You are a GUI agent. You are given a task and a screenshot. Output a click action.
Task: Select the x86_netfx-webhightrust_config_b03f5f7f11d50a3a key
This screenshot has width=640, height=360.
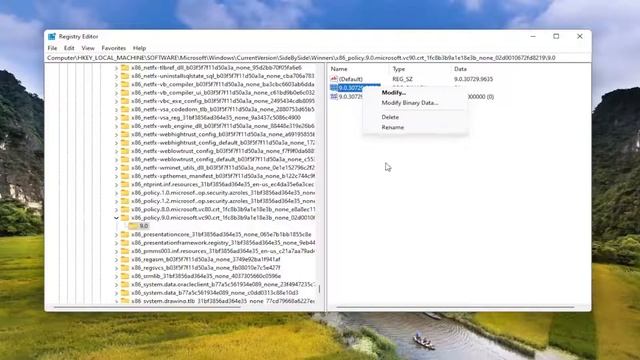pos(223,134)
